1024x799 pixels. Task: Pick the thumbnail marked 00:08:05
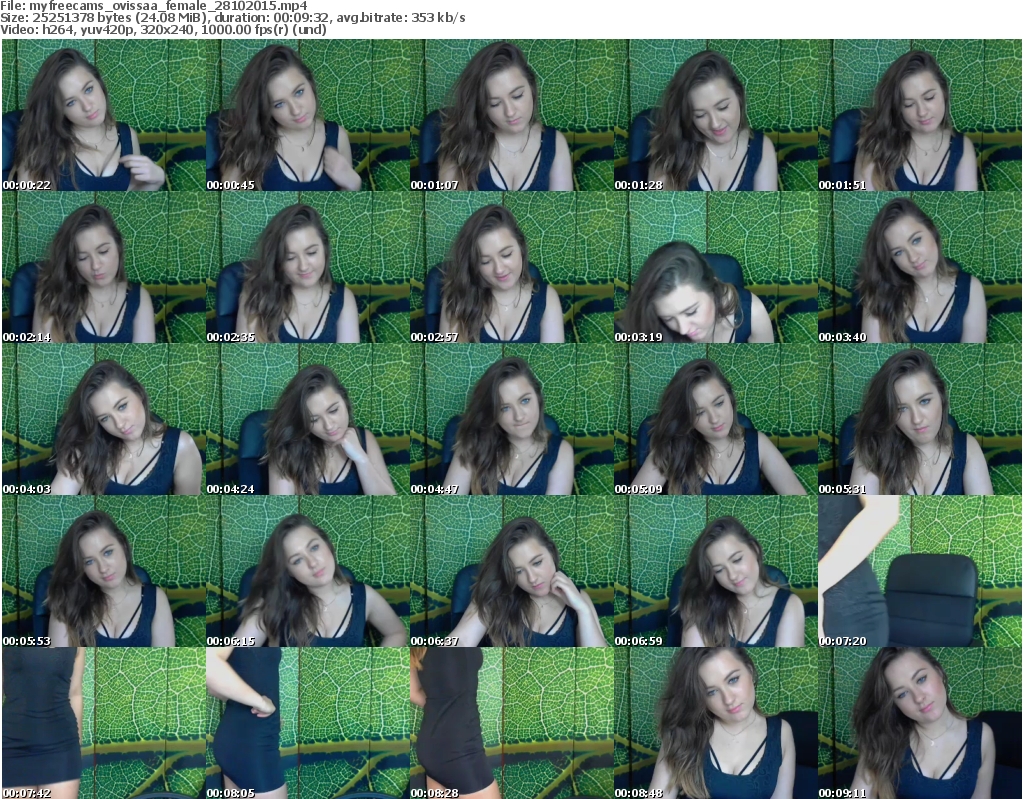tap(308, 723)
